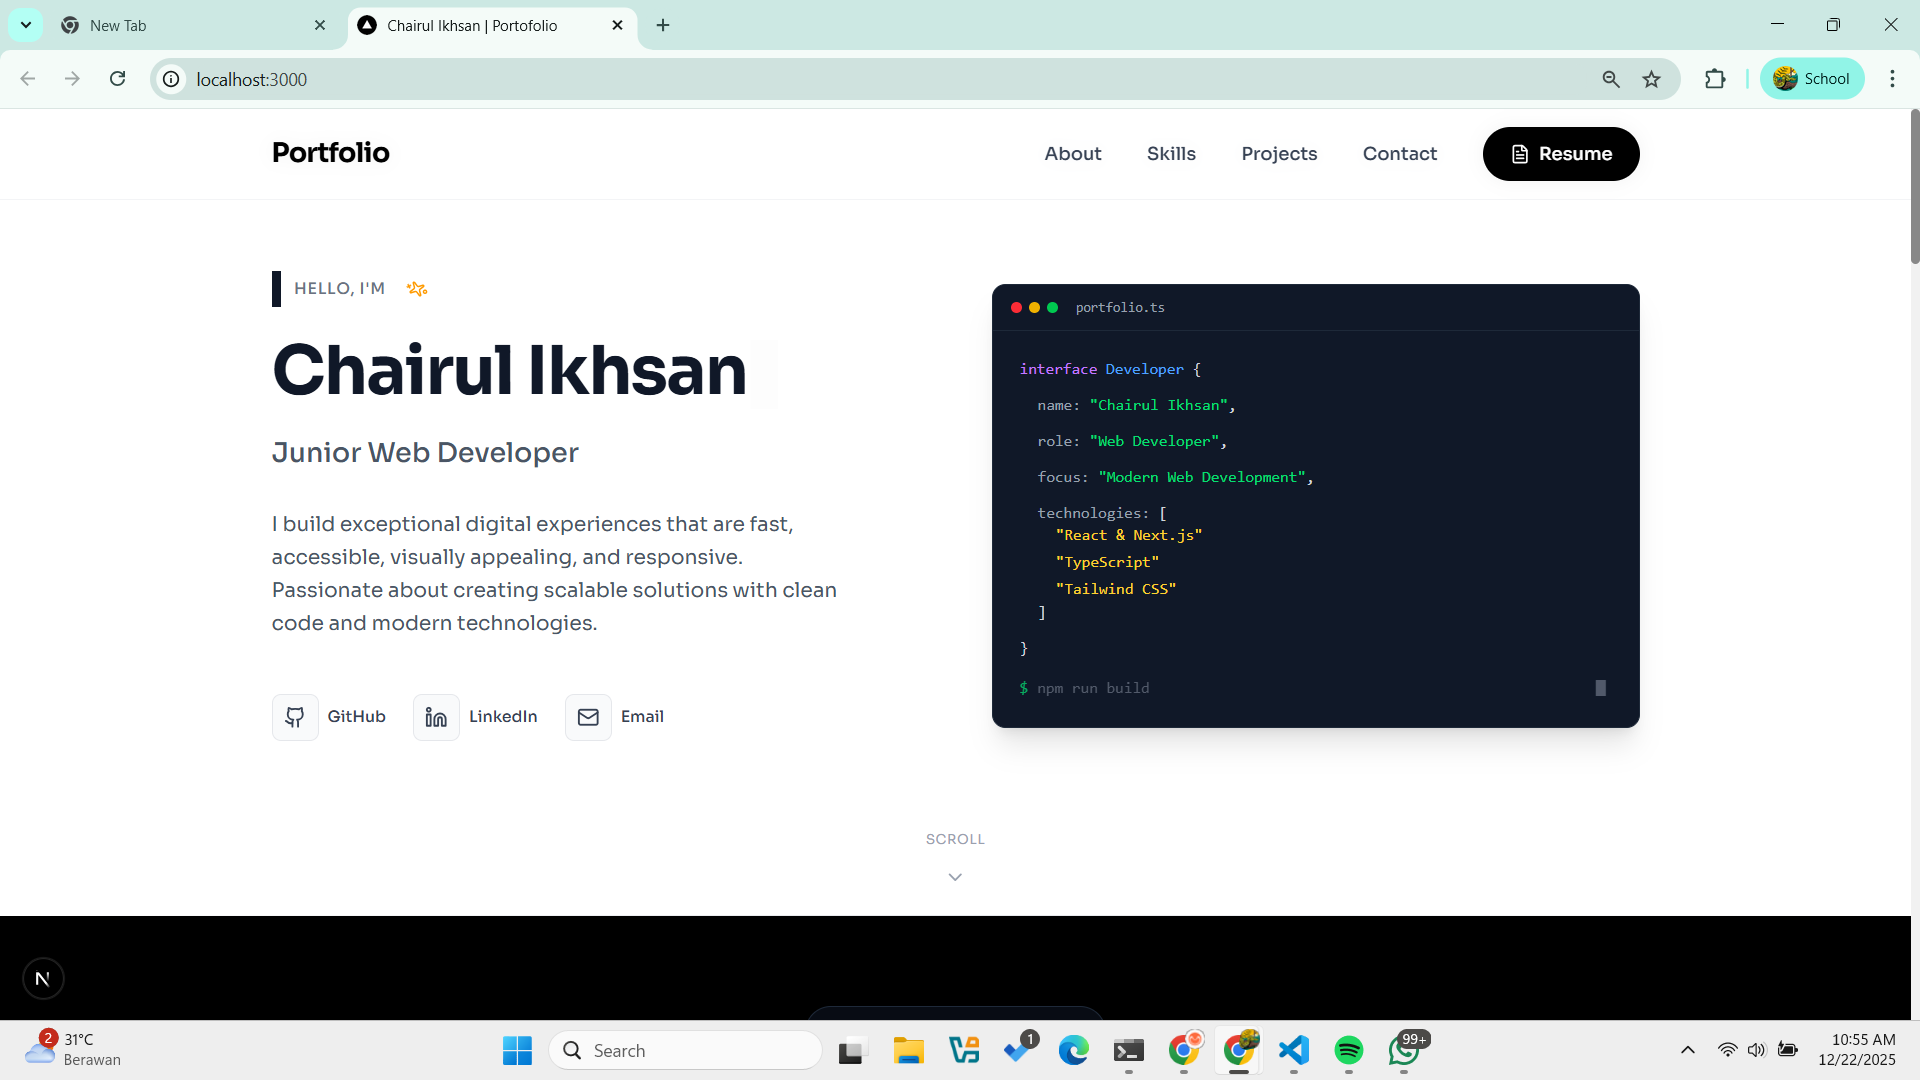The image size is (1920, 1080).
Task: Close the Chairul Ikhsan Portofolio tab
Action: pyautogui.click(x=617, y=26)
